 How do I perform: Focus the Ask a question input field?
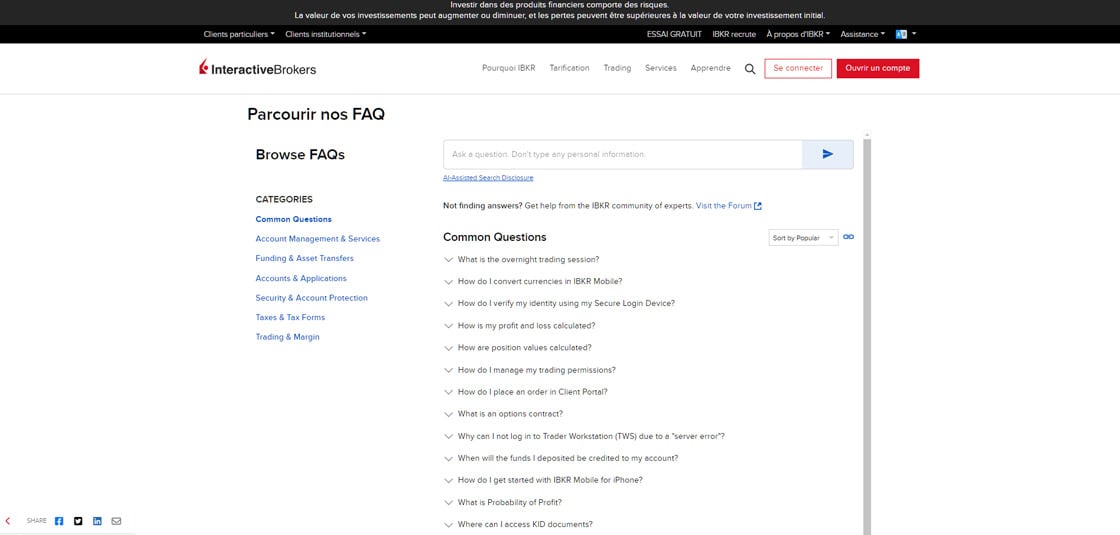pos(623,154)
